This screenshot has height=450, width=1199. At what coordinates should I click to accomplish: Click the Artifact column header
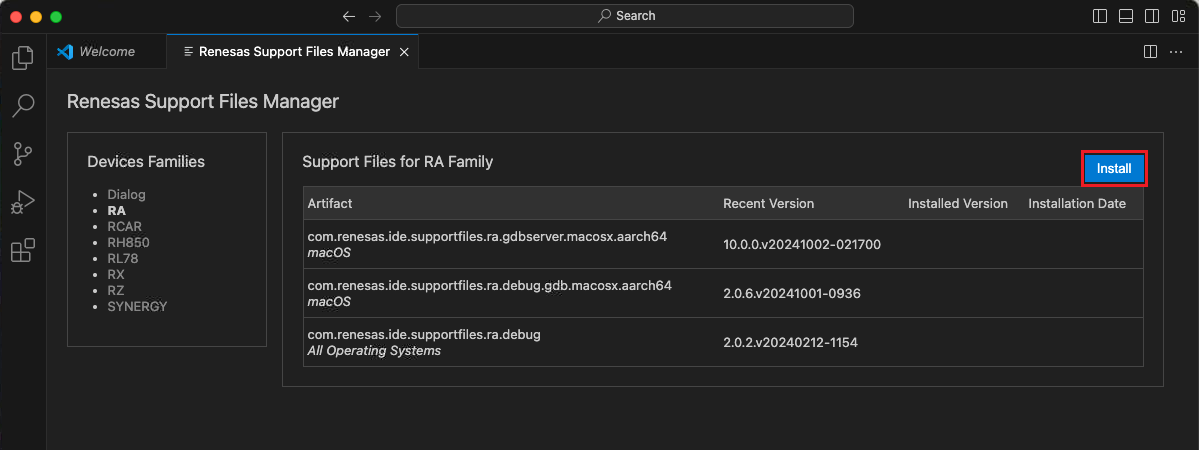tap(330, 204)
